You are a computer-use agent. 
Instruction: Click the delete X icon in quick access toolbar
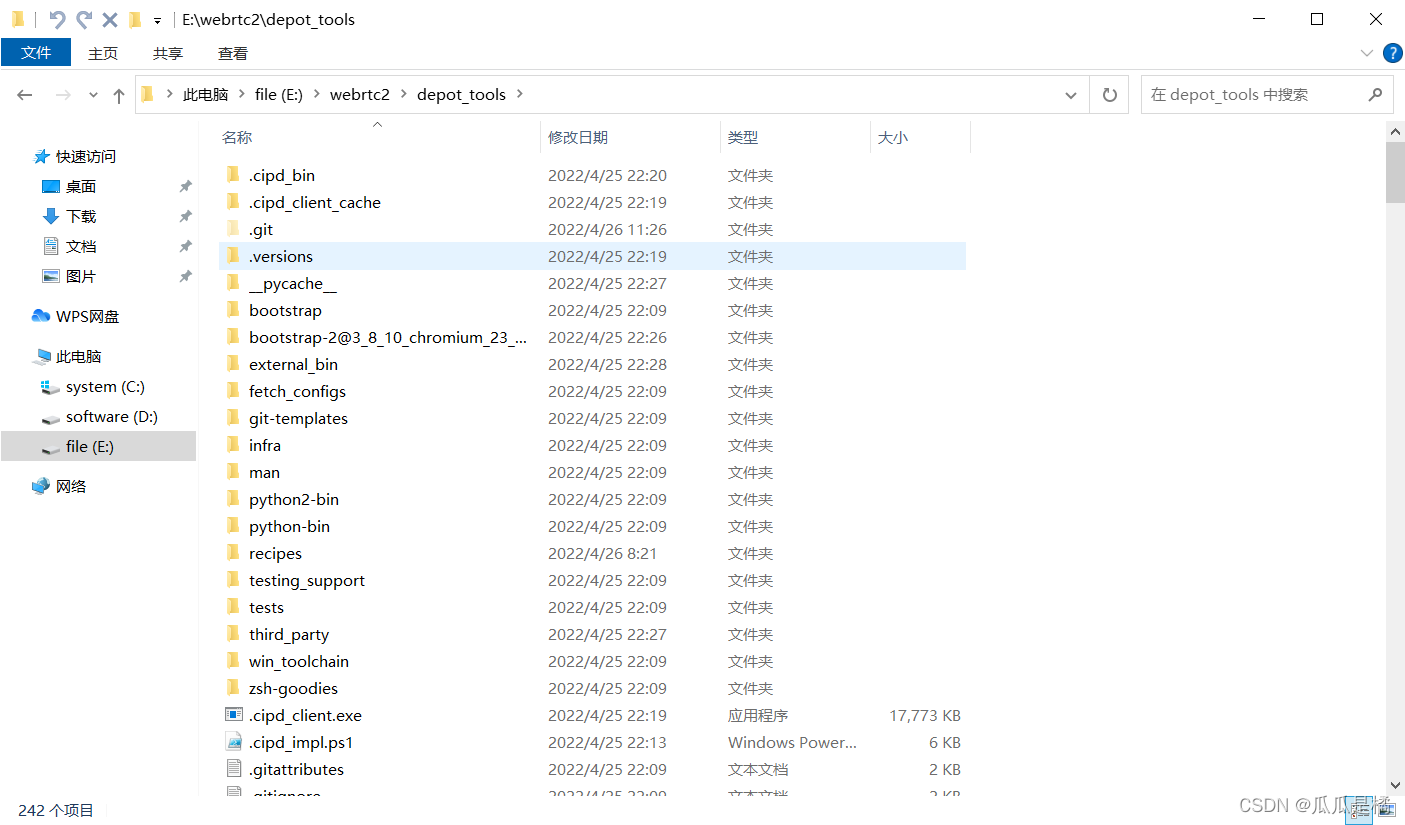(110, 19)
